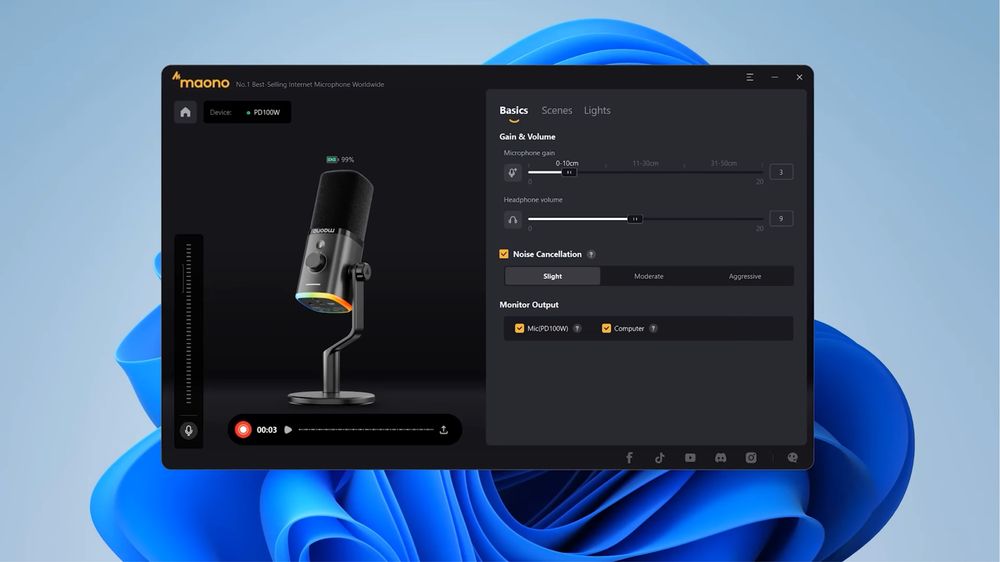Click the Gain & Volume heading
This screenshot has height=562, width=1000.
pyautogui.click(x=527, y=137)
